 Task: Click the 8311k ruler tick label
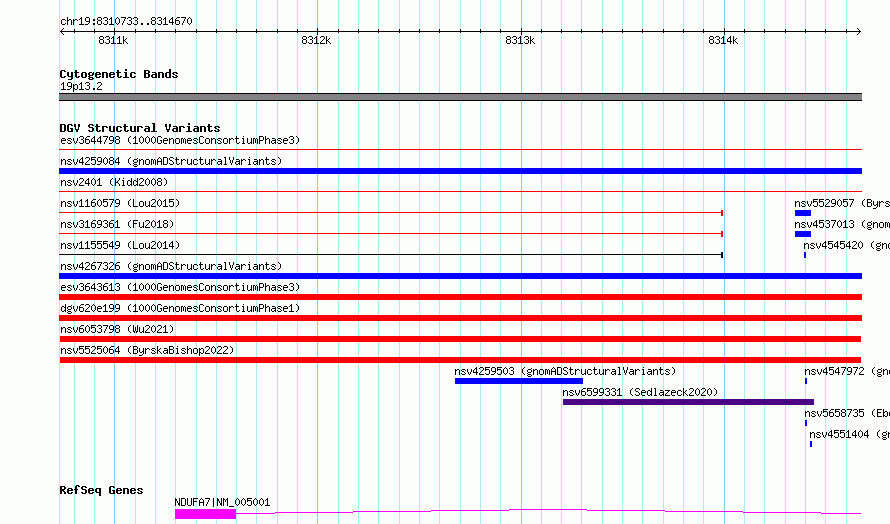click(x=113, y=40)
